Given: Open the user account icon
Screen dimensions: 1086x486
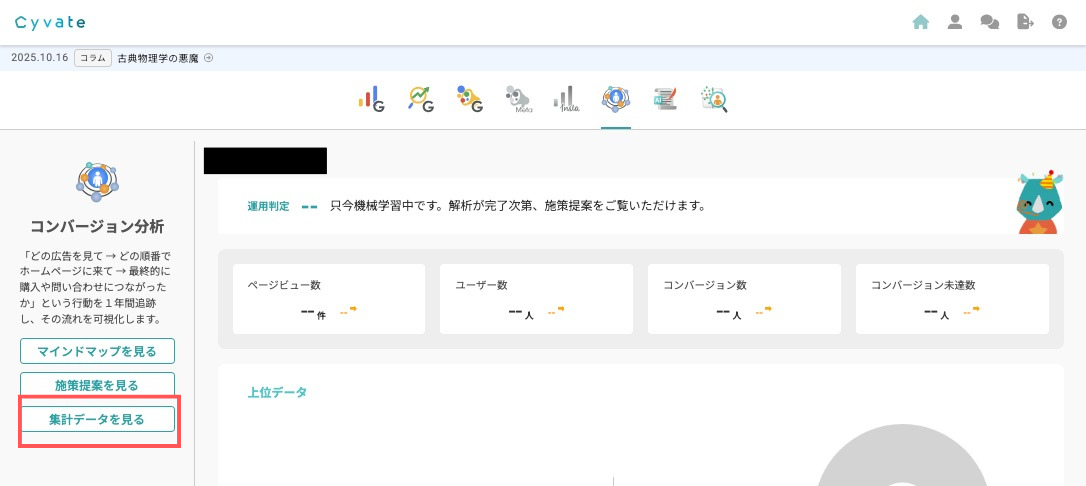Looking at the screenshot, I should 955,22.
